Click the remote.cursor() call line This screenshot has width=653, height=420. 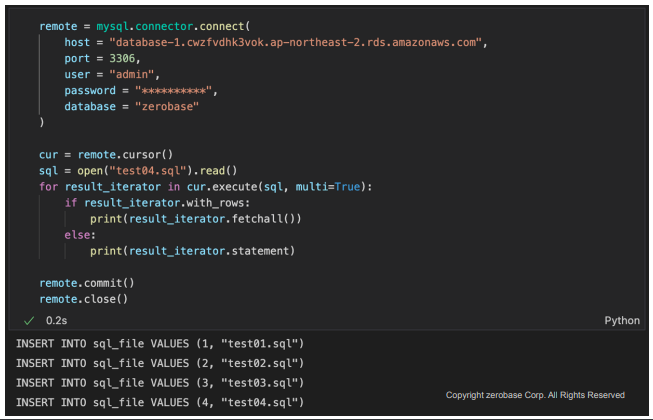click(x=106, y=155)
